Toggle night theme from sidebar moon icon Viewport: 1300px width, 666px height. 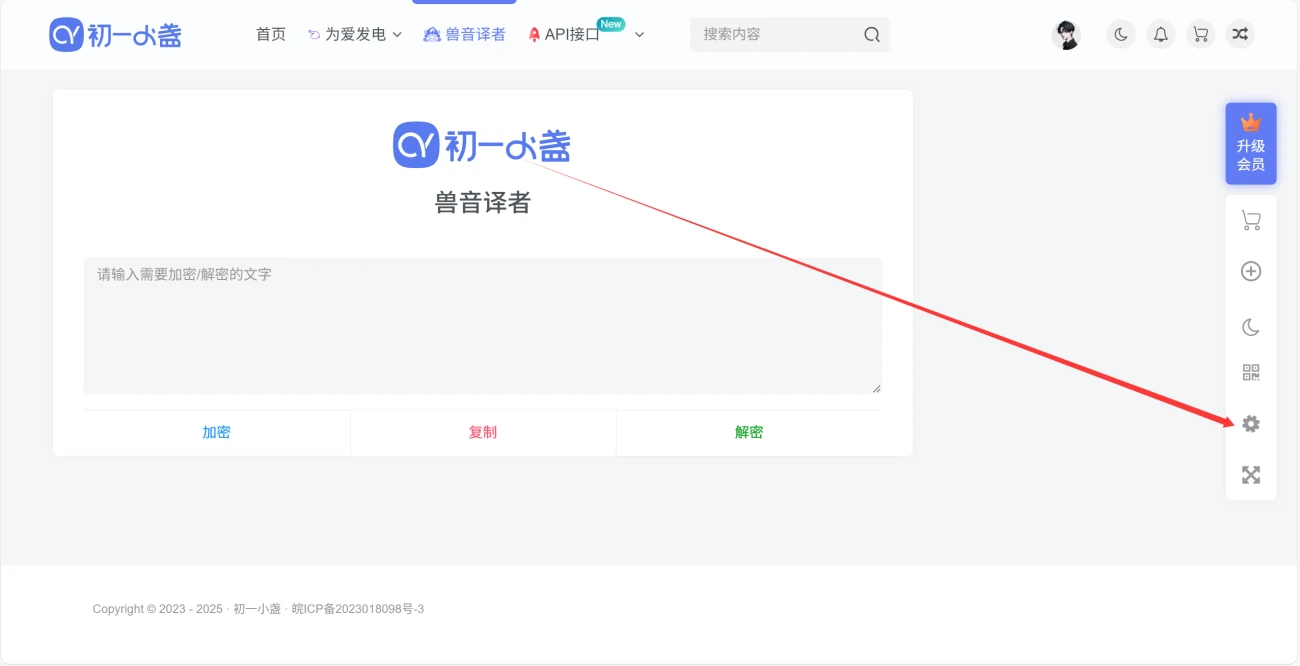1250,327
